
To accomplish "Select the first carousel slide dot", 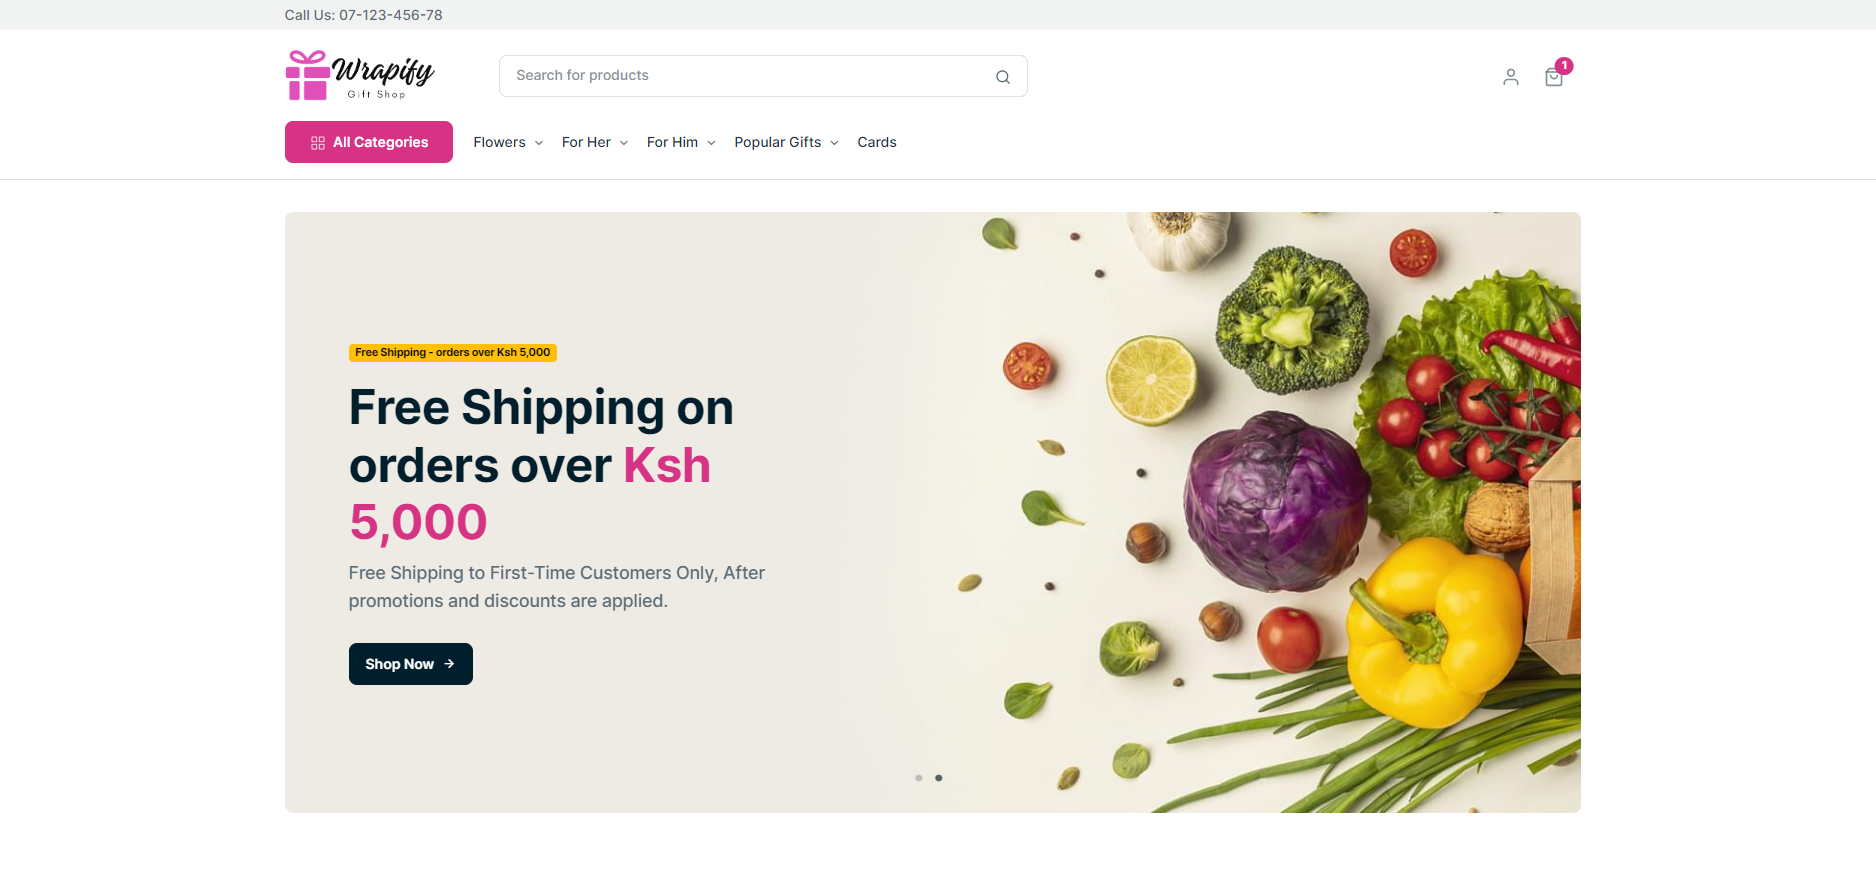I will tap(919, 778).
